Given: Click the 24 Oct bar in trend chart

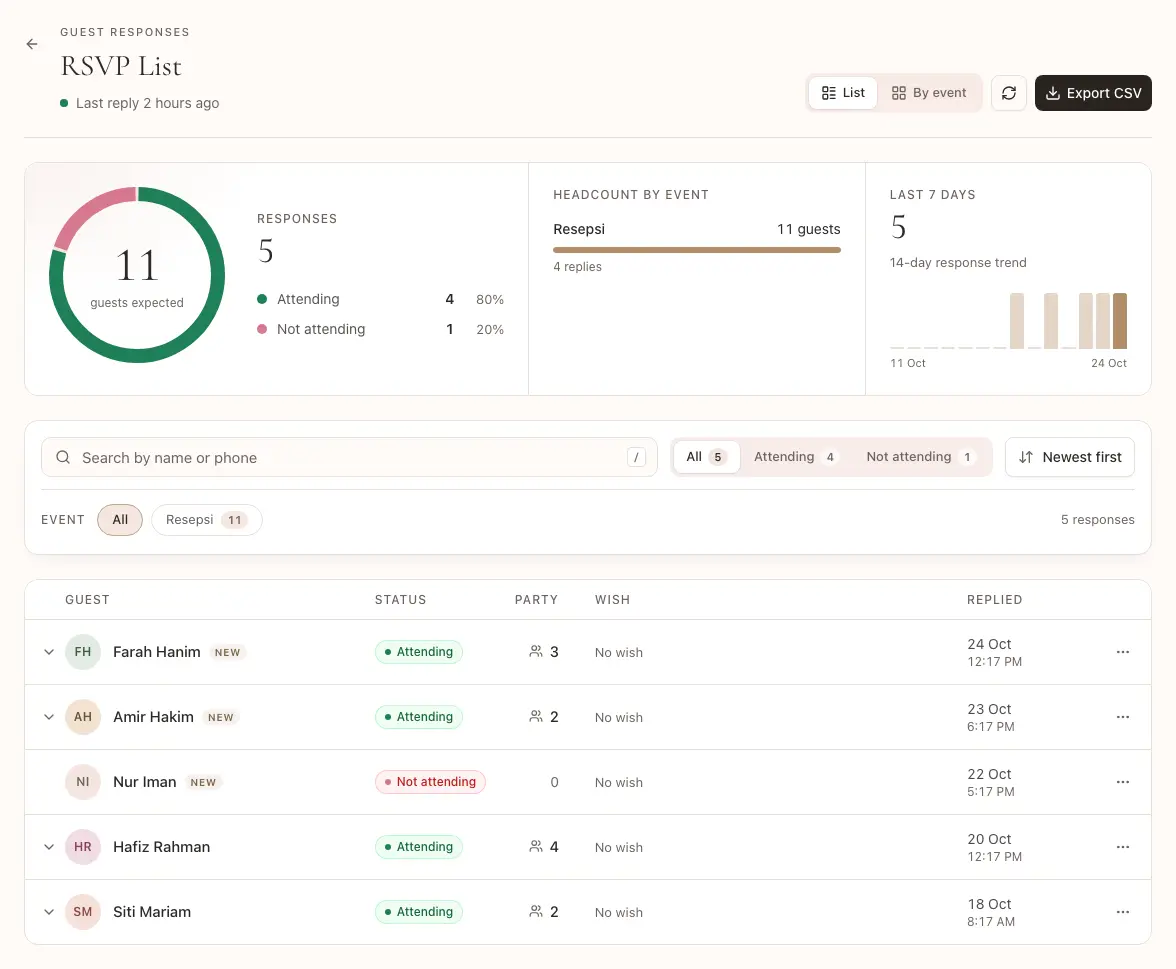Looking at the screenshot, I should point(1120,321).
